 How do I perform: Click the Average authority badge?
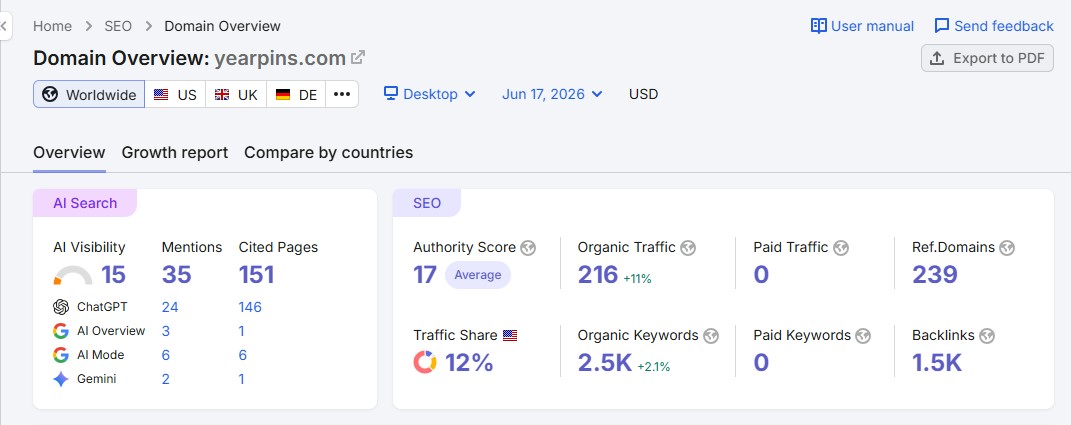click(478, 275)
